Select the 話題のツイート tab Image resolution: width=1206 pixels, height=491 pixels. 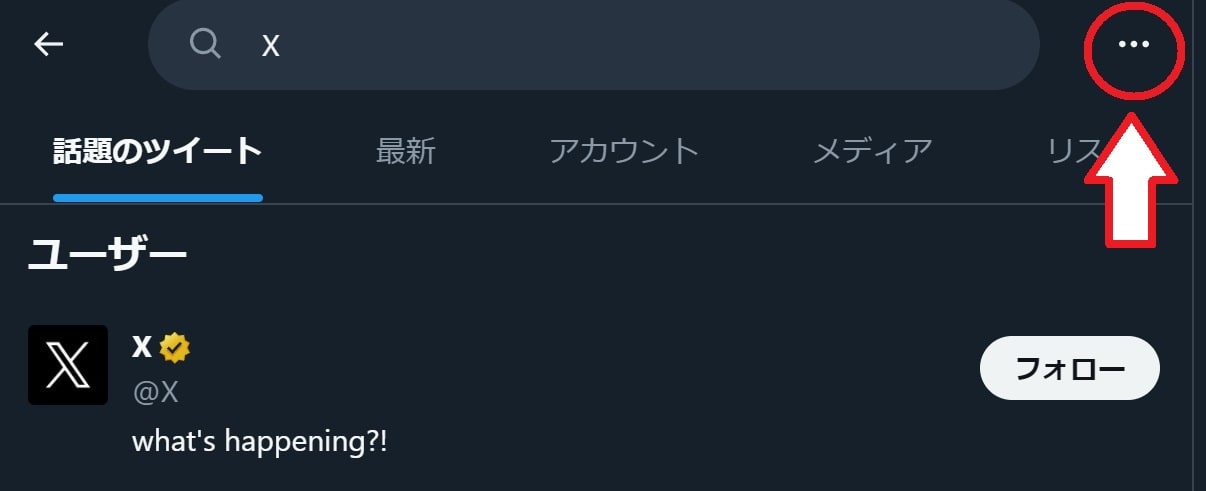coord(157,151)
